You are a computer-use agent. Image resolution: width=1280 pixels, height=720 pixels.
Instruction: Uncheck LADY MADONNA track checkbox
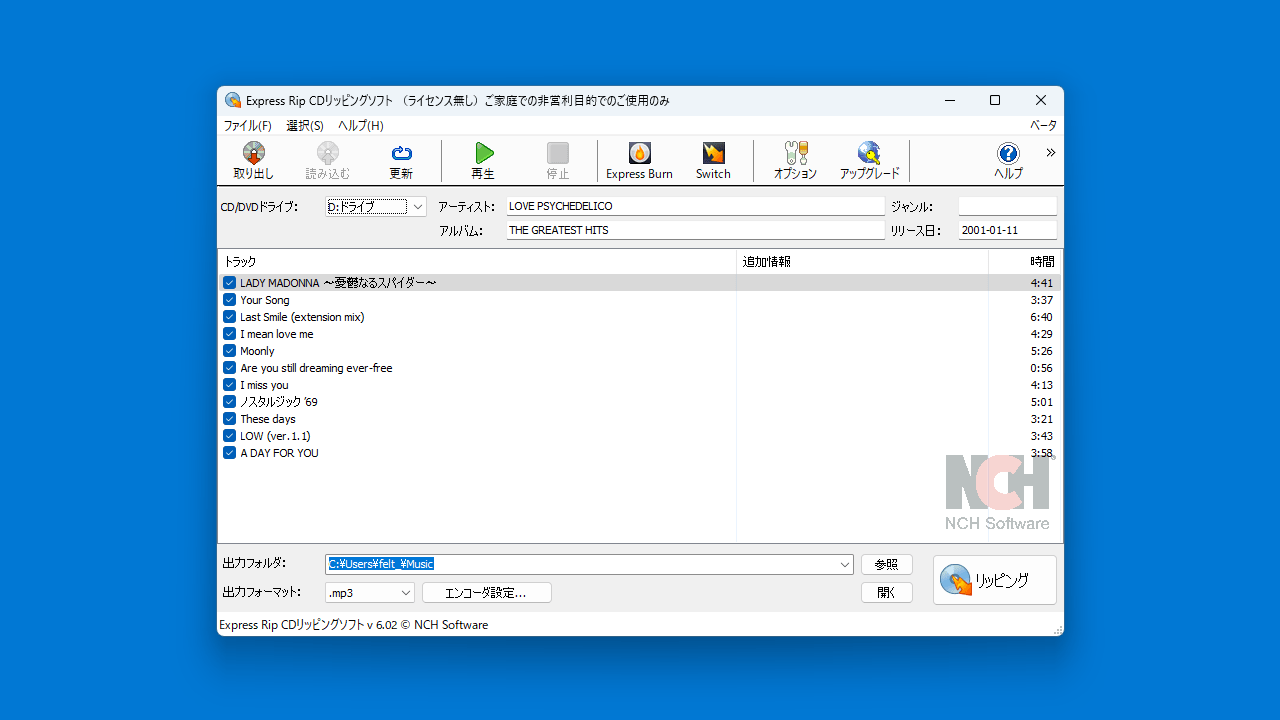click(x=229, y=283)
